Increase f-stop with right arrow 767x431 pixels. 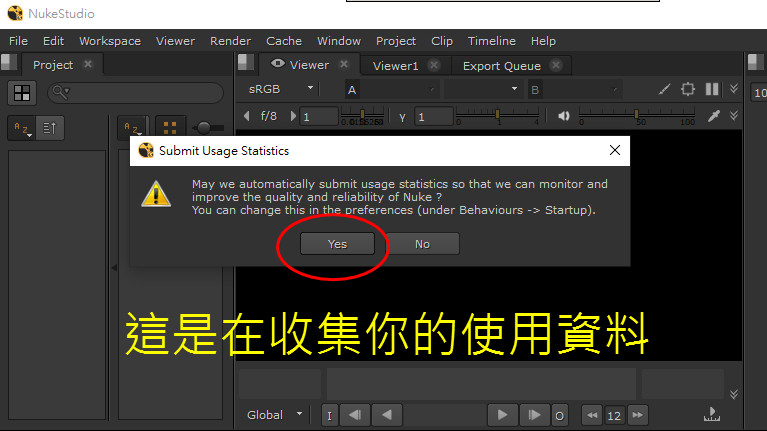[x=293, y=116]
